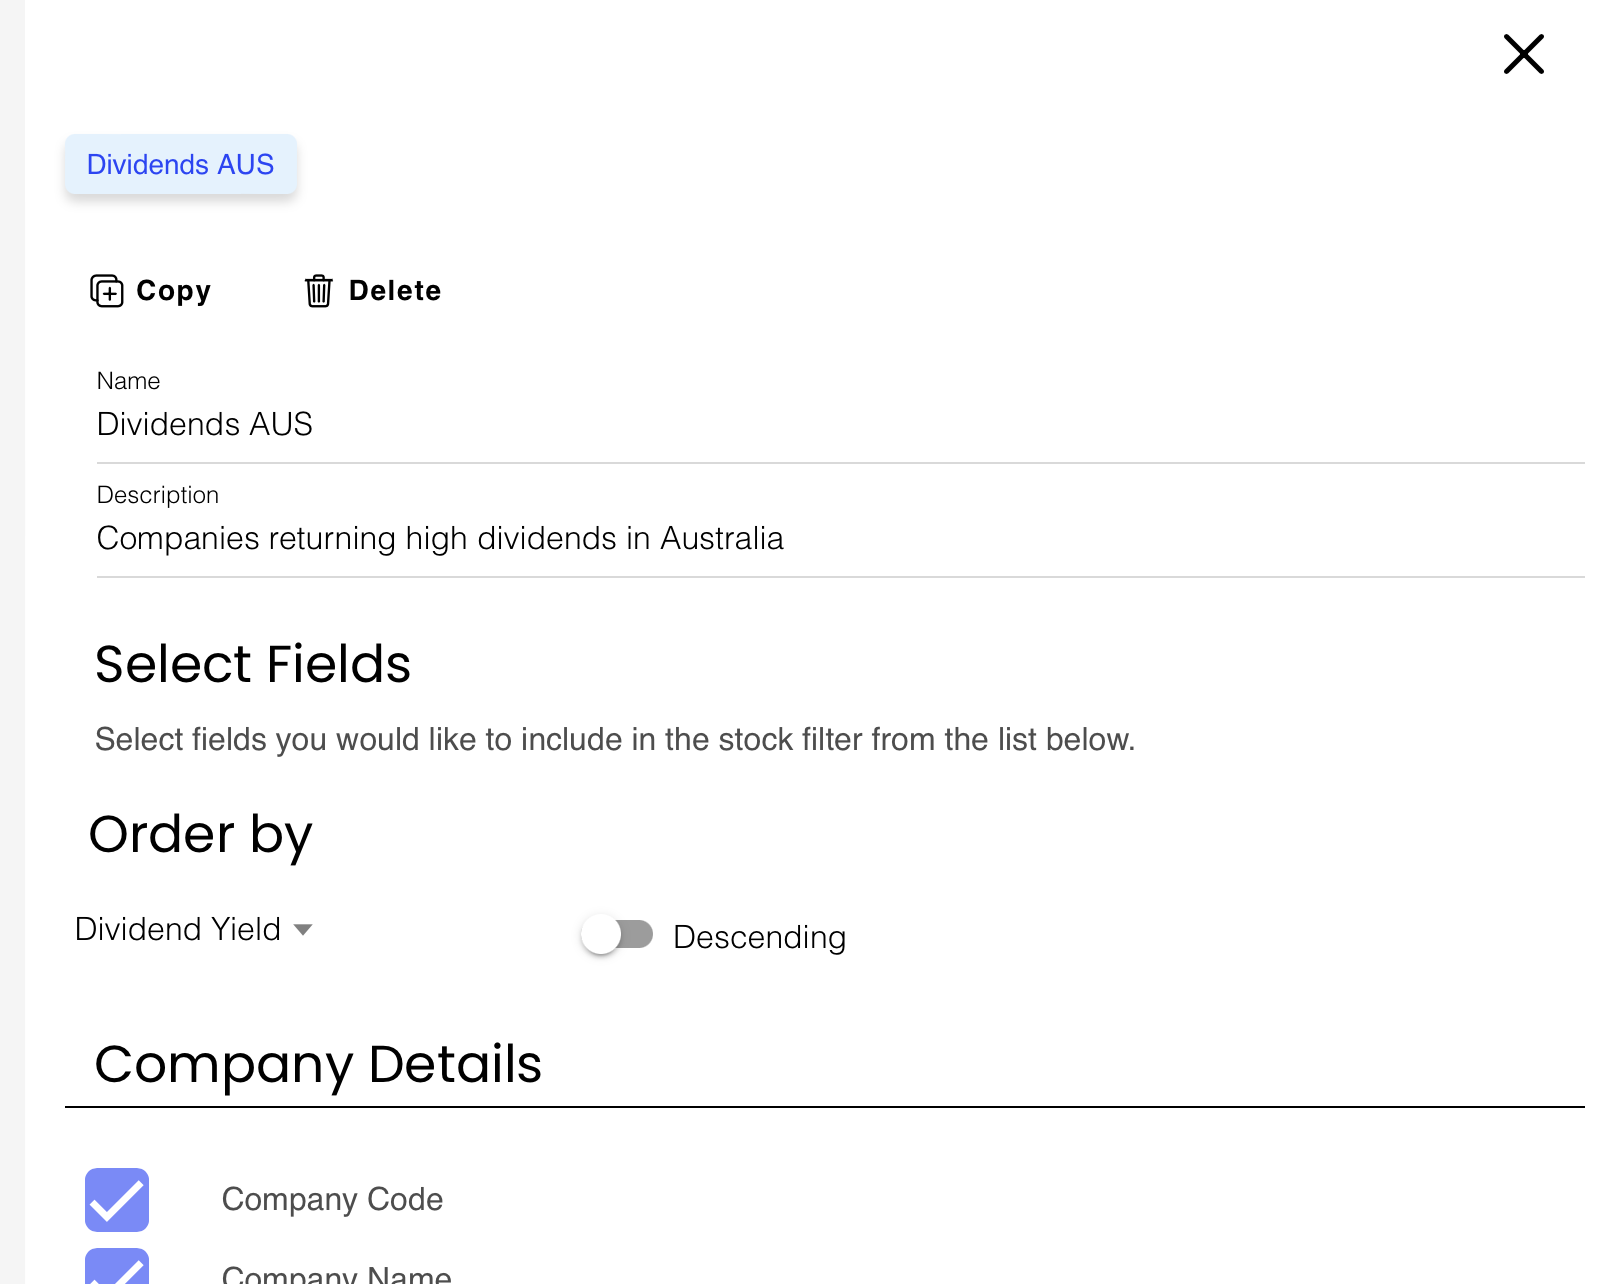
Task: Click the trash can icon
Action: 318,291
